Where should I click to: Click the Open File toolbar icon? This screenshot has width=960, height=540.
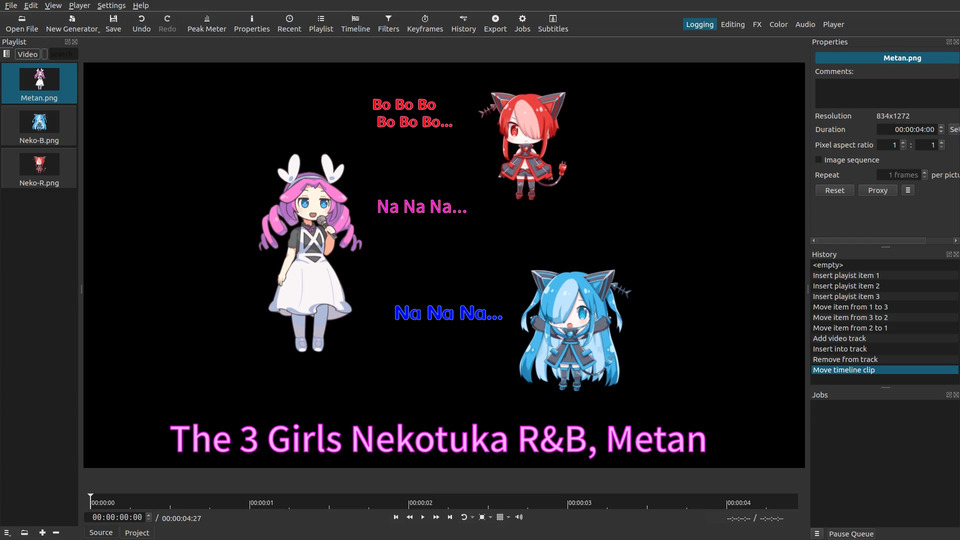tap(21, 24)
